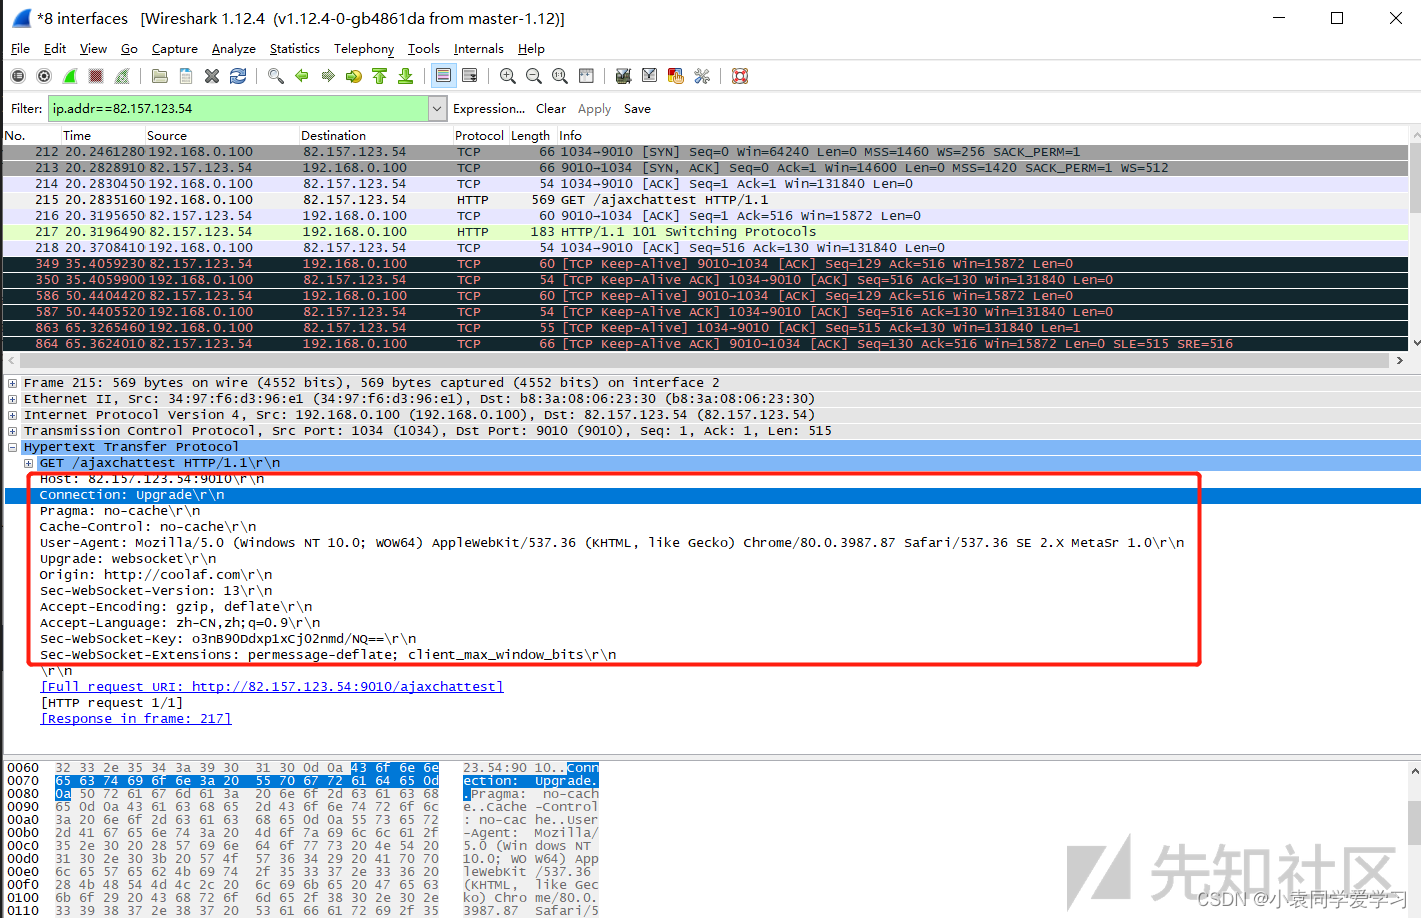
Task: Open View menu
Action: 93,49
